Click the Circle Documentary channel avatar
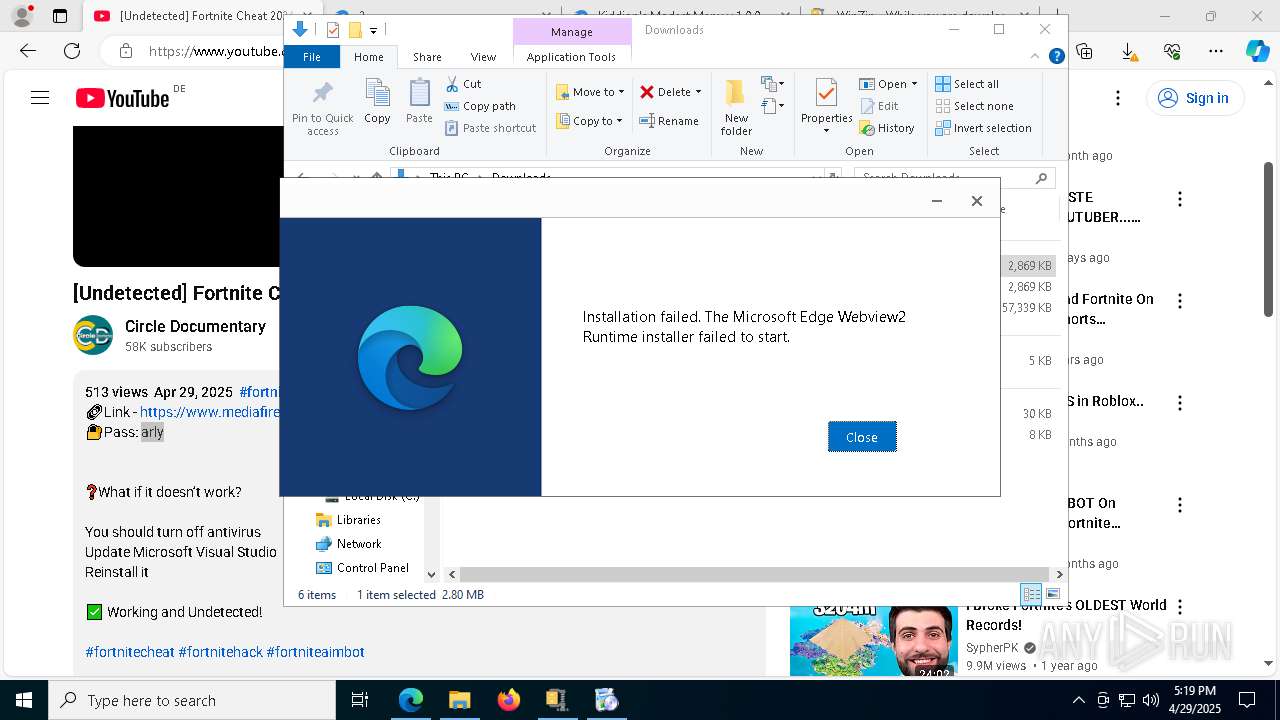Viewport: 1280px width, 720px height. coord(93,335)
